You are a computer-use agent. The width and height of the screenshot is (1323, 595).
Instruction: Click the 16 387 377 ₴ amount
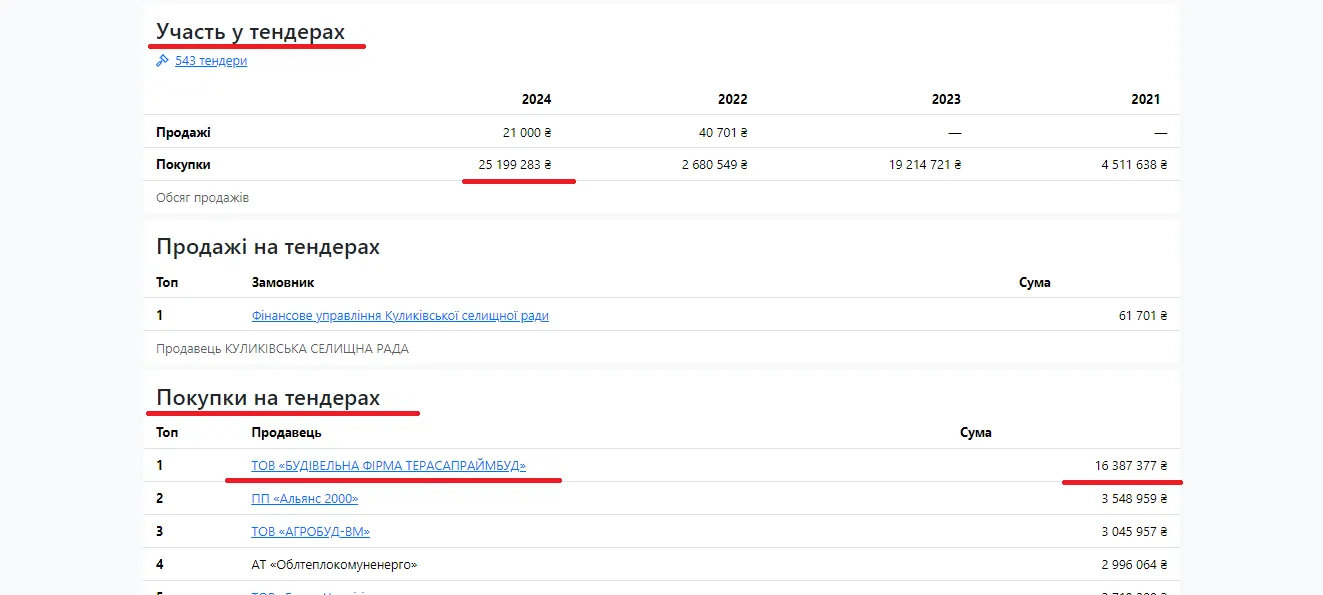1130,466
